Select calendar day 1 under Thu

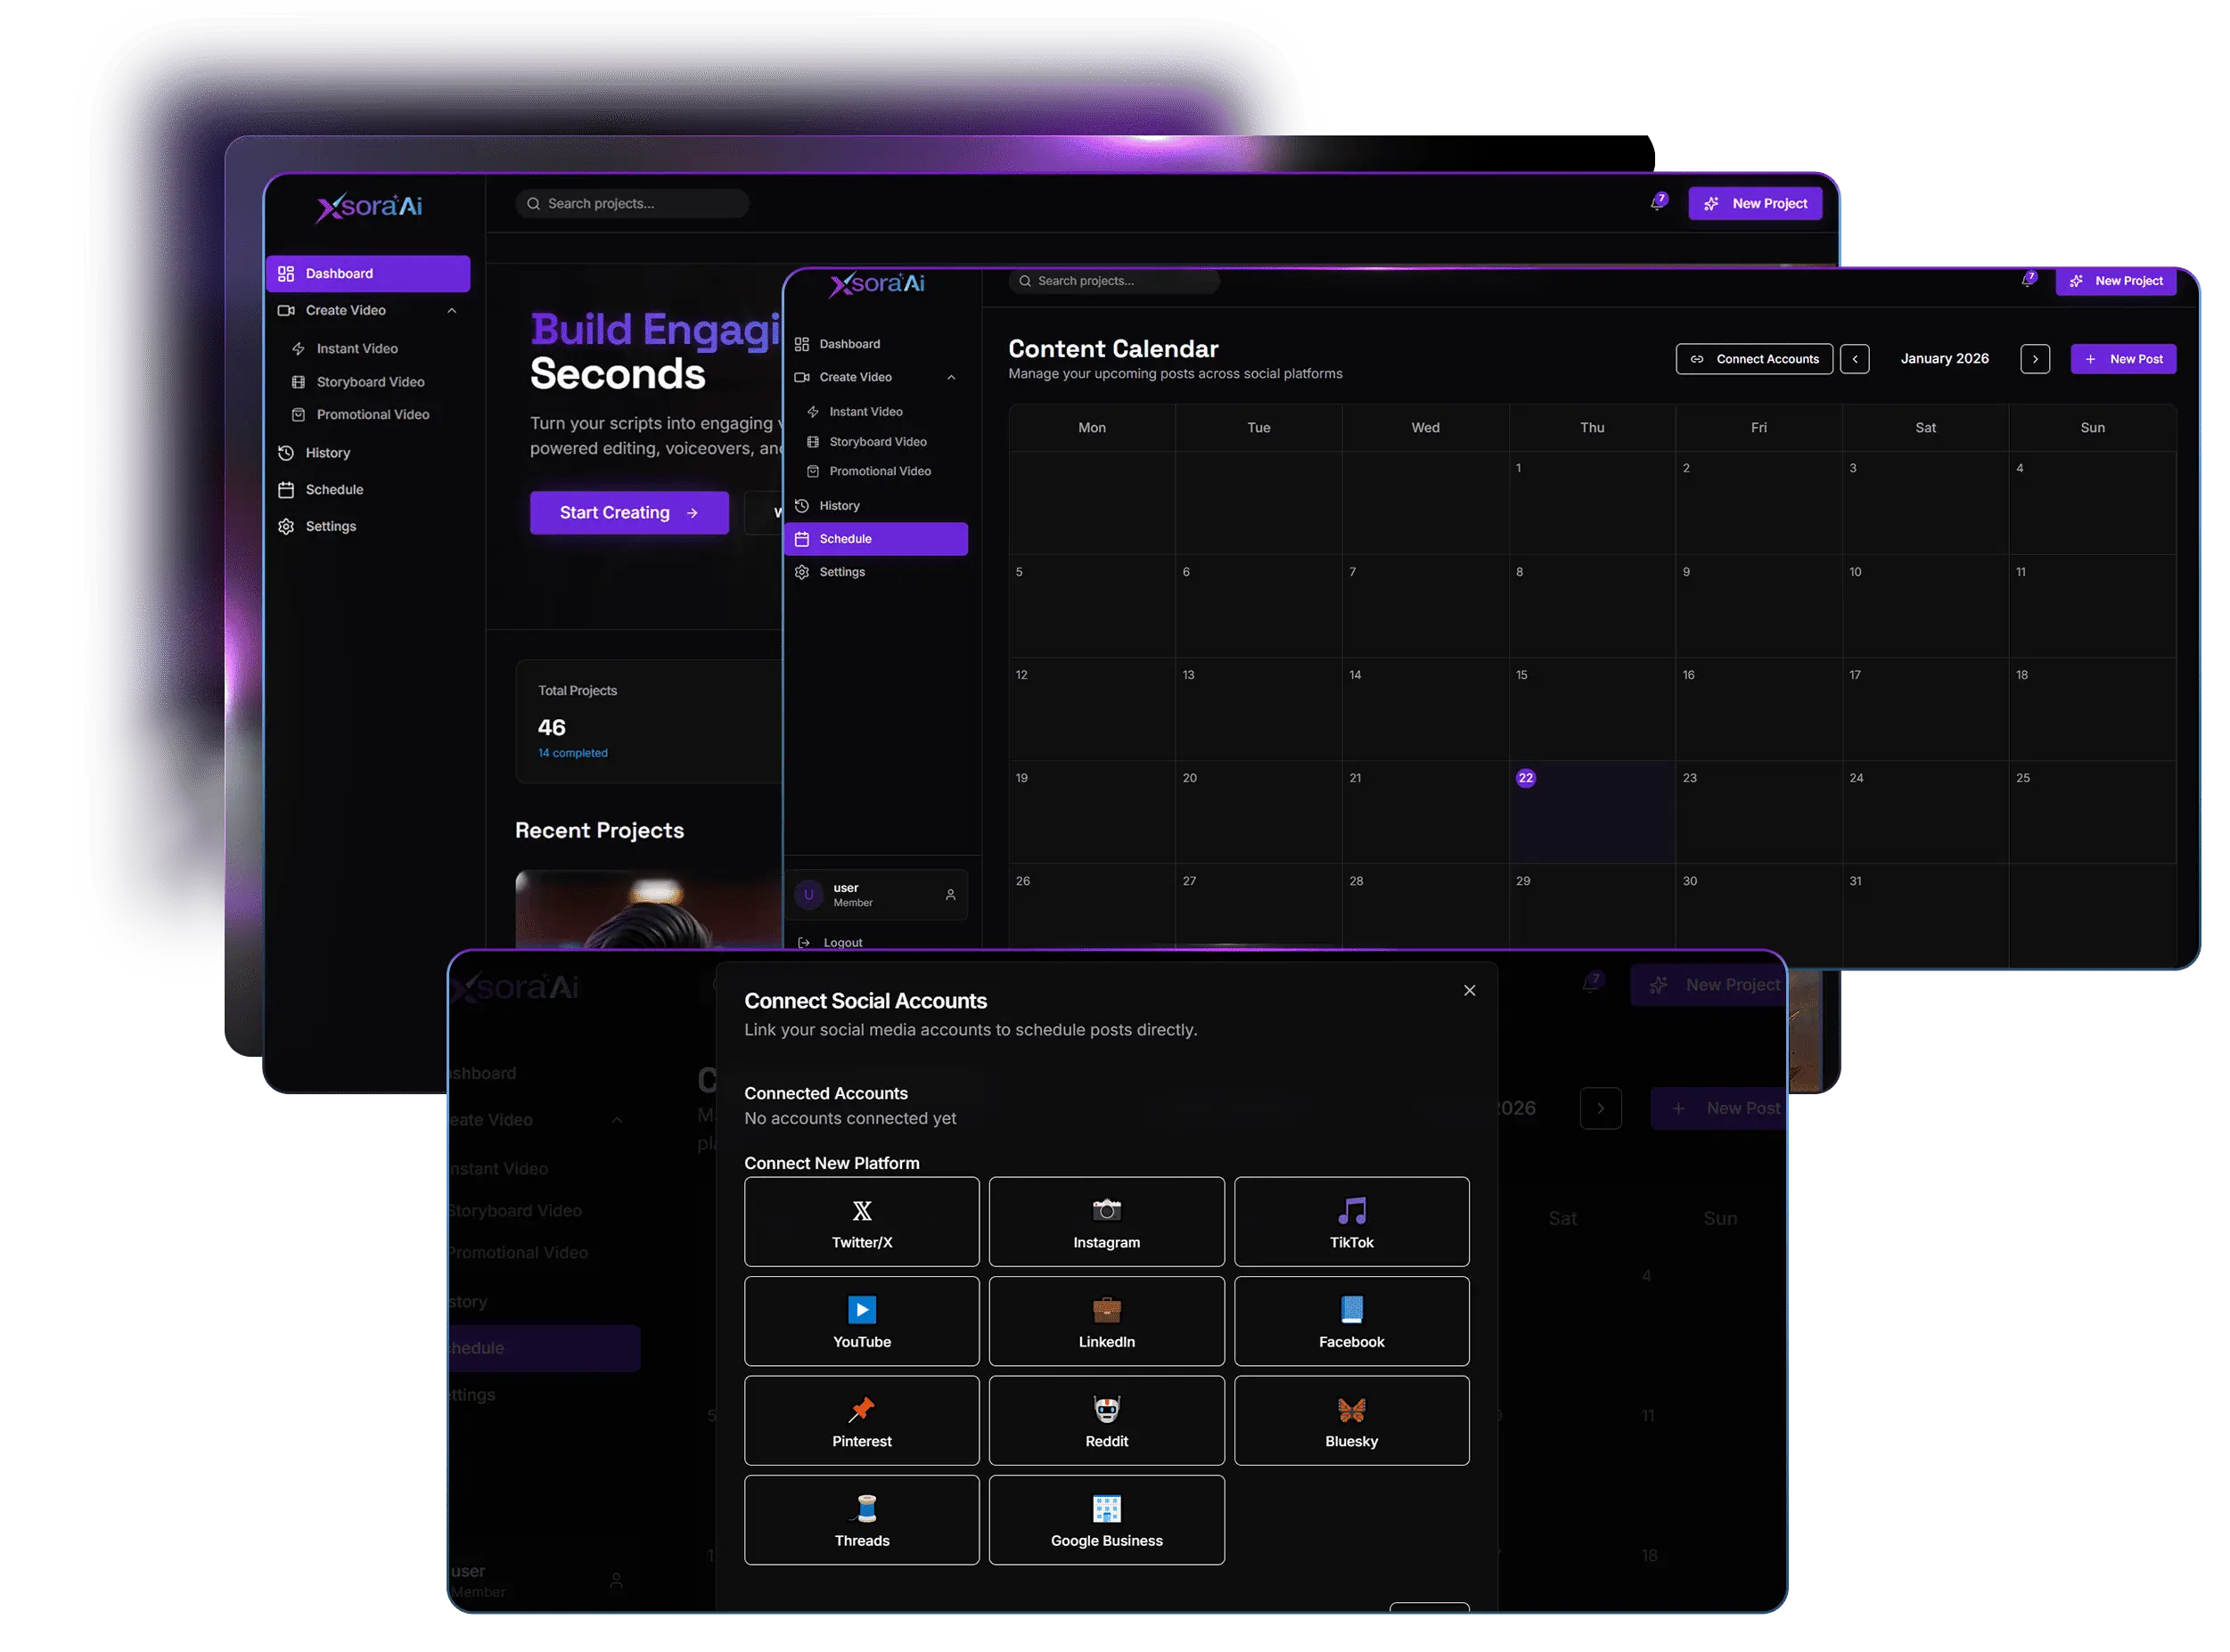click(x=1591, y=502)
